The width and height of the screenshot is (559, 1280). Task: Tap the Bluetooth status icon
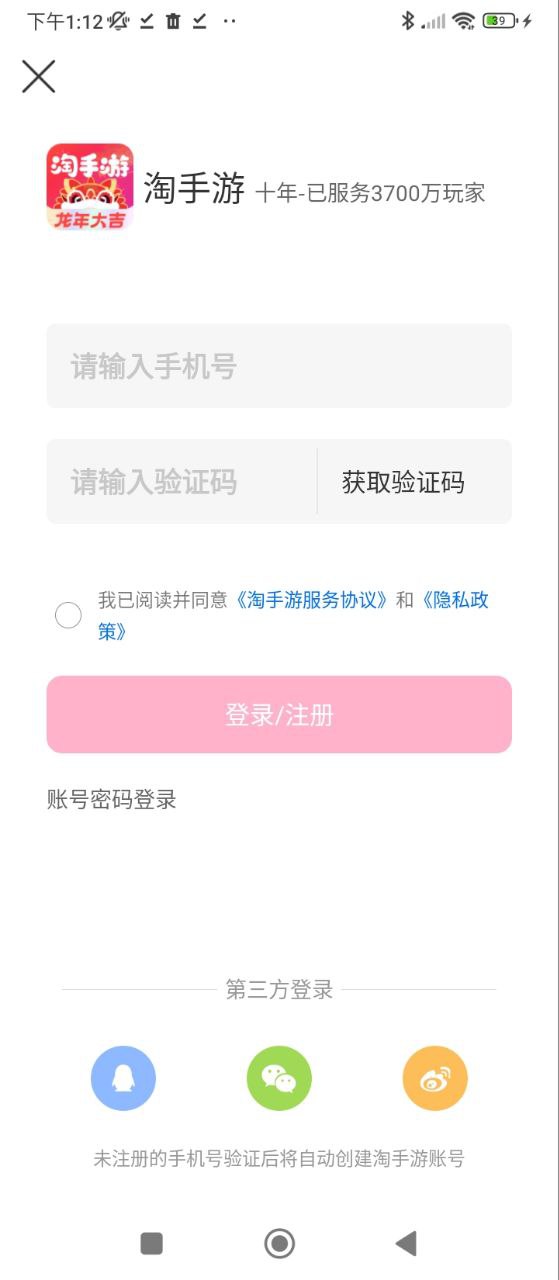pos(407,21)
